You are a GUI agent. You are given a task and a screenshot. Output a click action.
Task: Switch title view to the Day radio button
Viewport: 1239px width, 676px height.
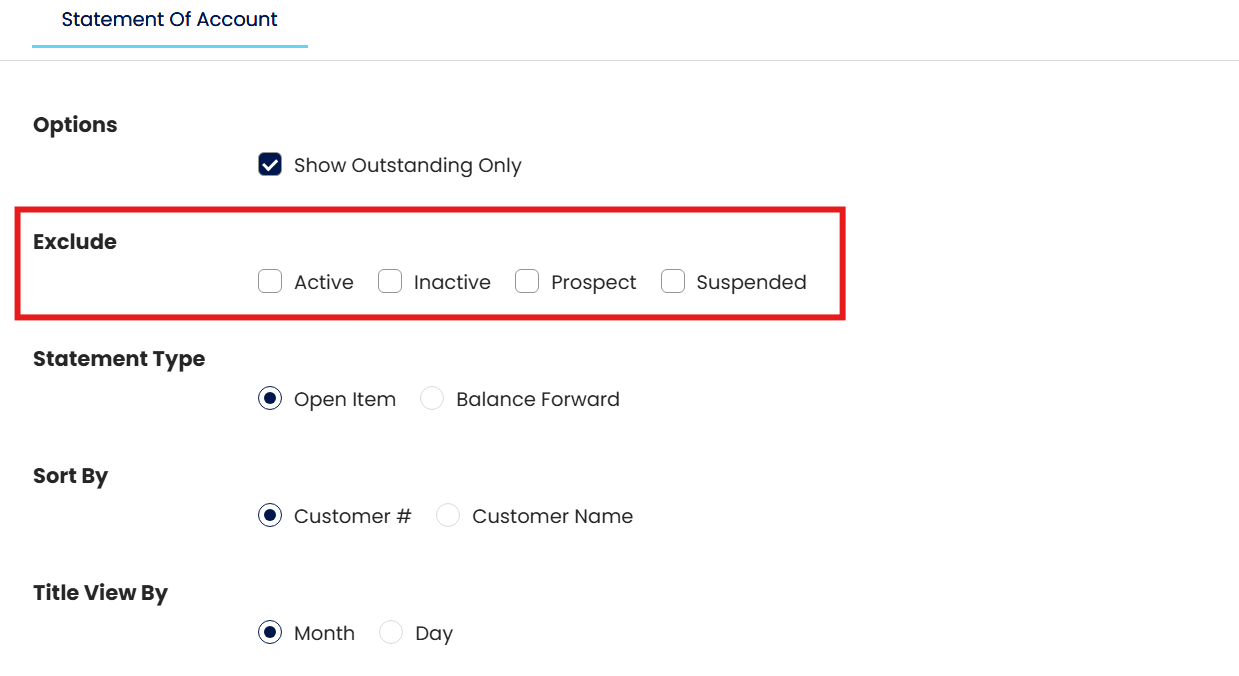coord(391,633)
